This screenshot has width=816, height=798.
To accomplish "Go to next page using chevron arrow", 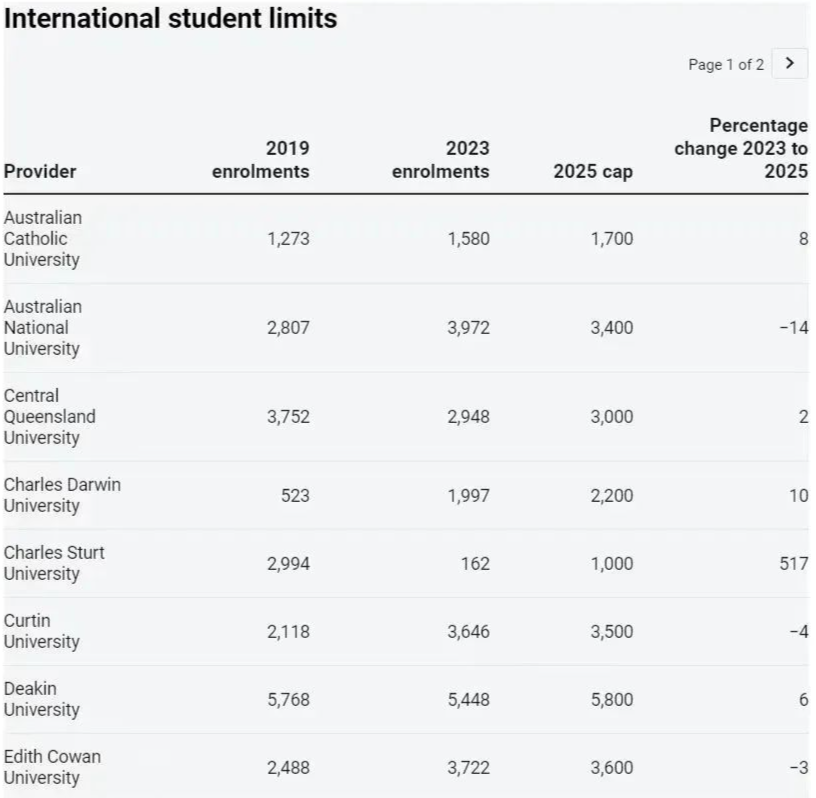I will click(789, 64).
